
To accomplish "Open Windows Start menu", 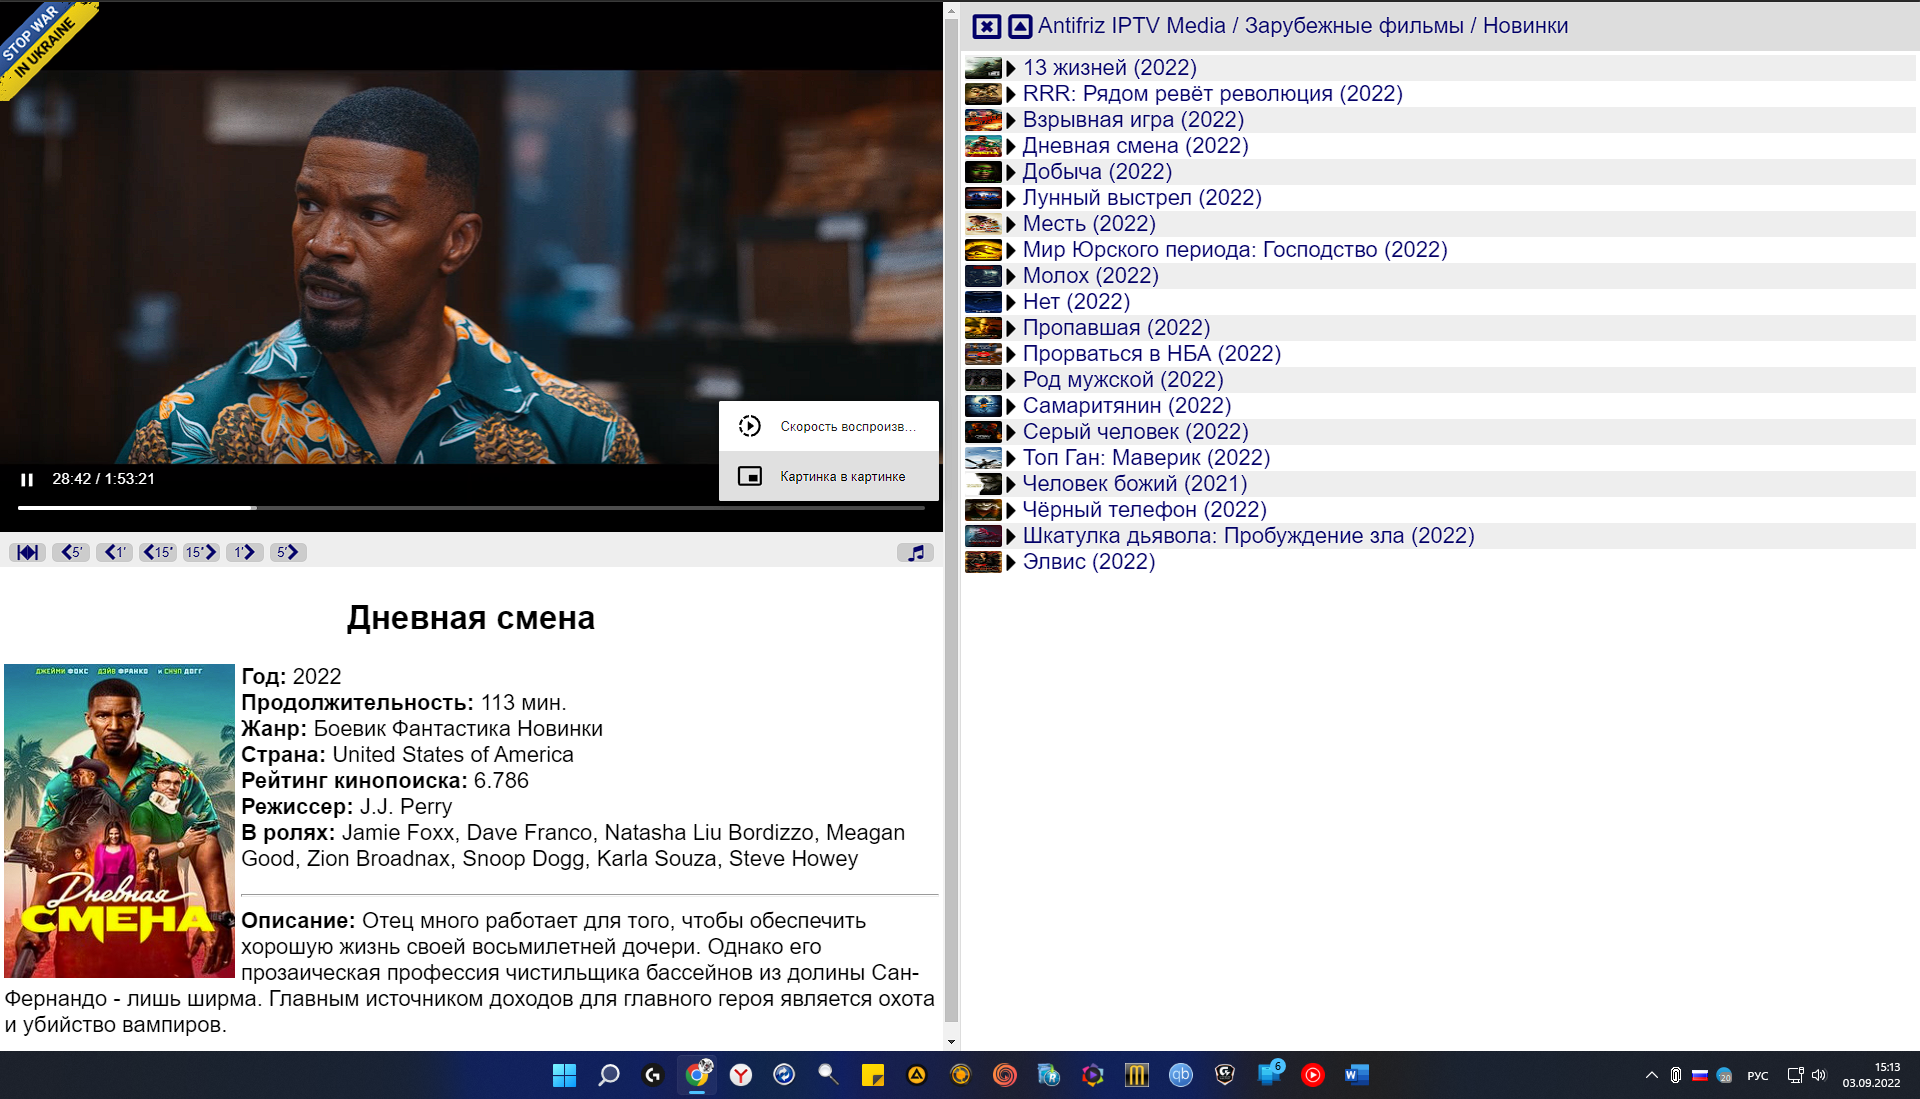I will pyautogui.click(x=564, y=1075).
